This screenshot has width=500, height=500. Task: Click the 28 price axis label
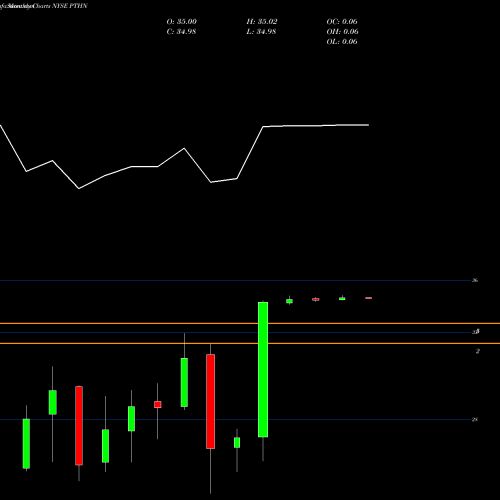point(475,420)
